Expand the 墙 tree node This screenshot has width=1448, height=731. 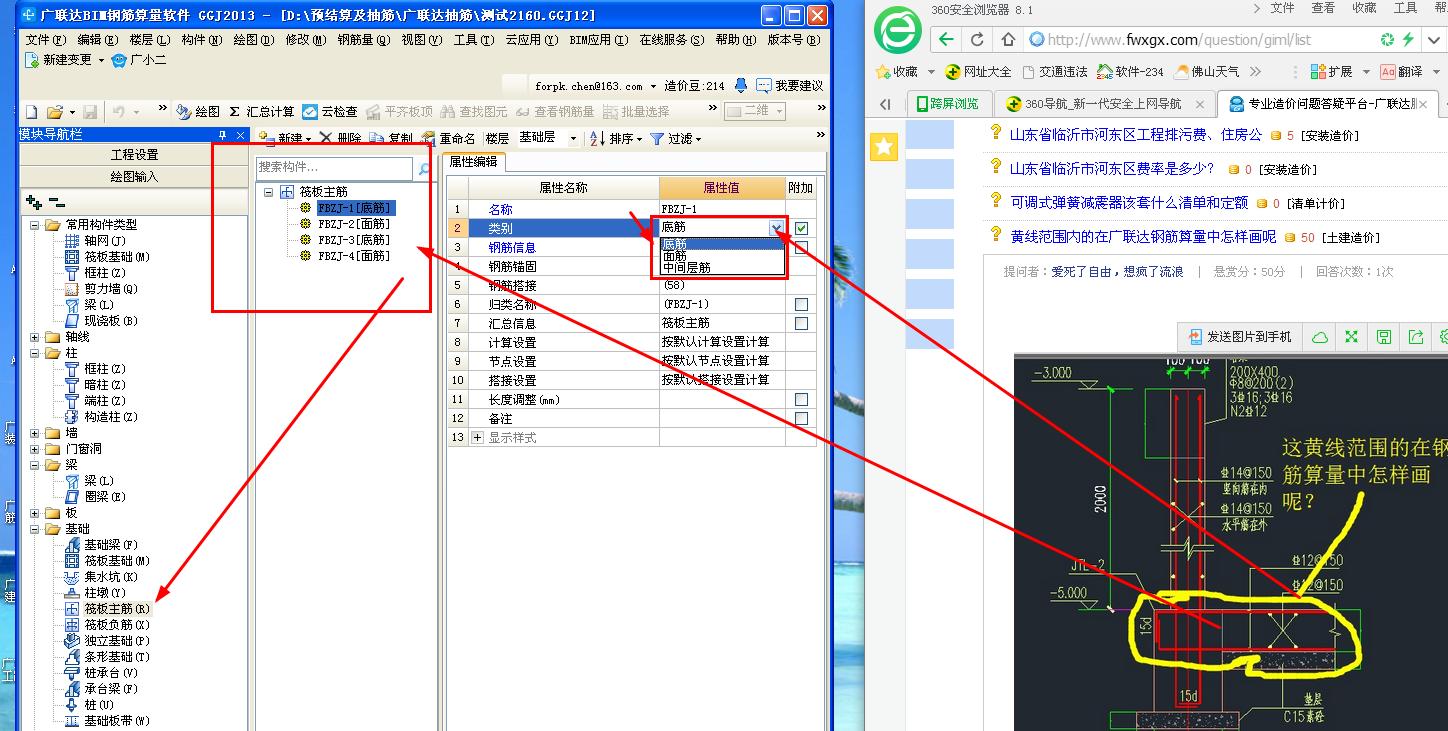coord(35,433)
